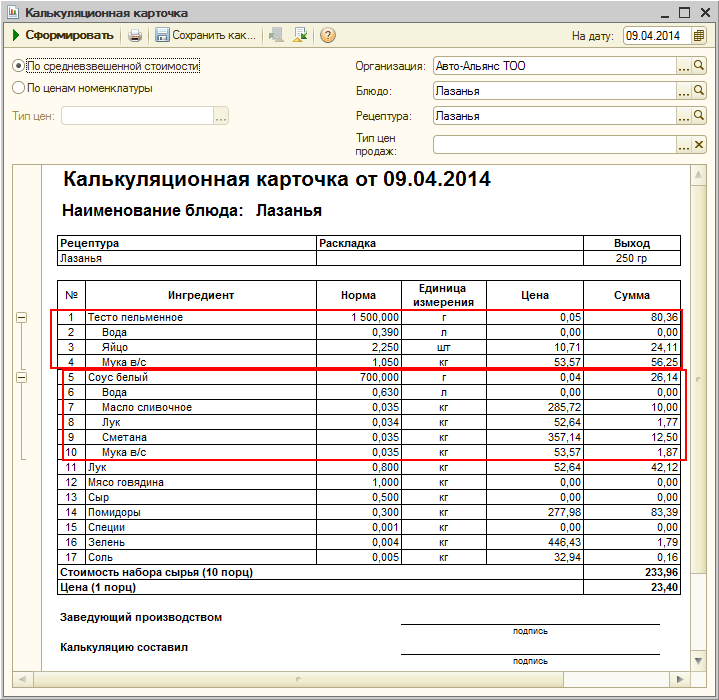Collapse the Соус белый ingredient group
Viewport: 719px width, 700px height.
pyautogui.click(x=21, y=377)
